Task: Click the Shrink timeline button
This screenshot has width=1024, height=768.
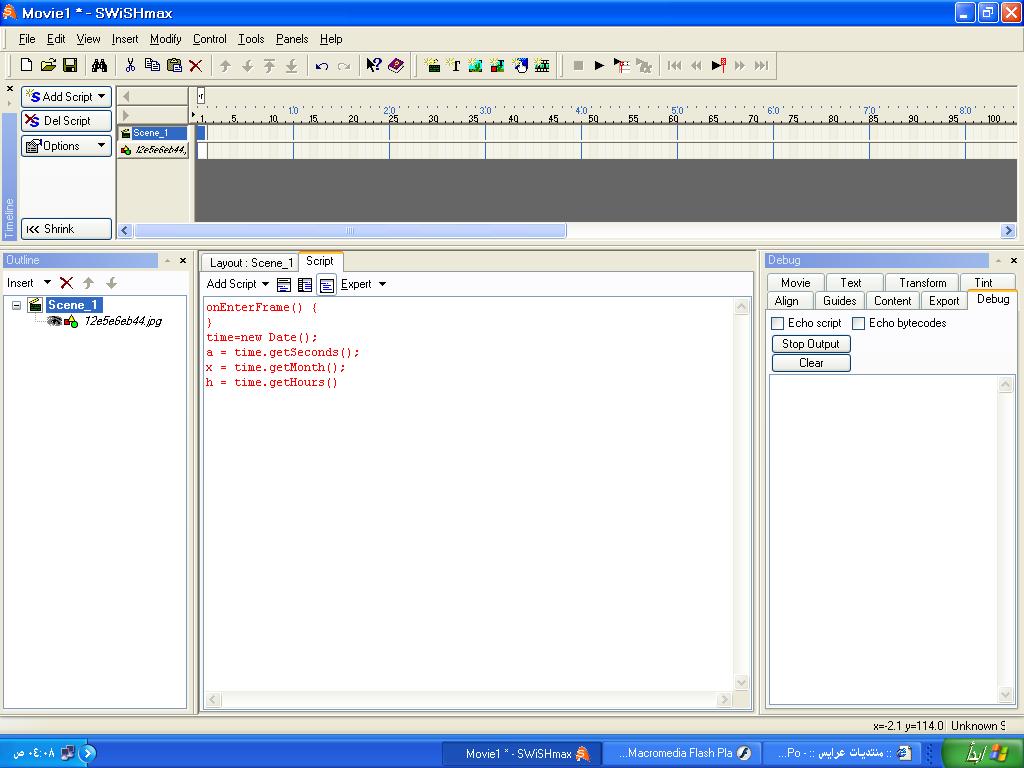Action: click(66, 229)
